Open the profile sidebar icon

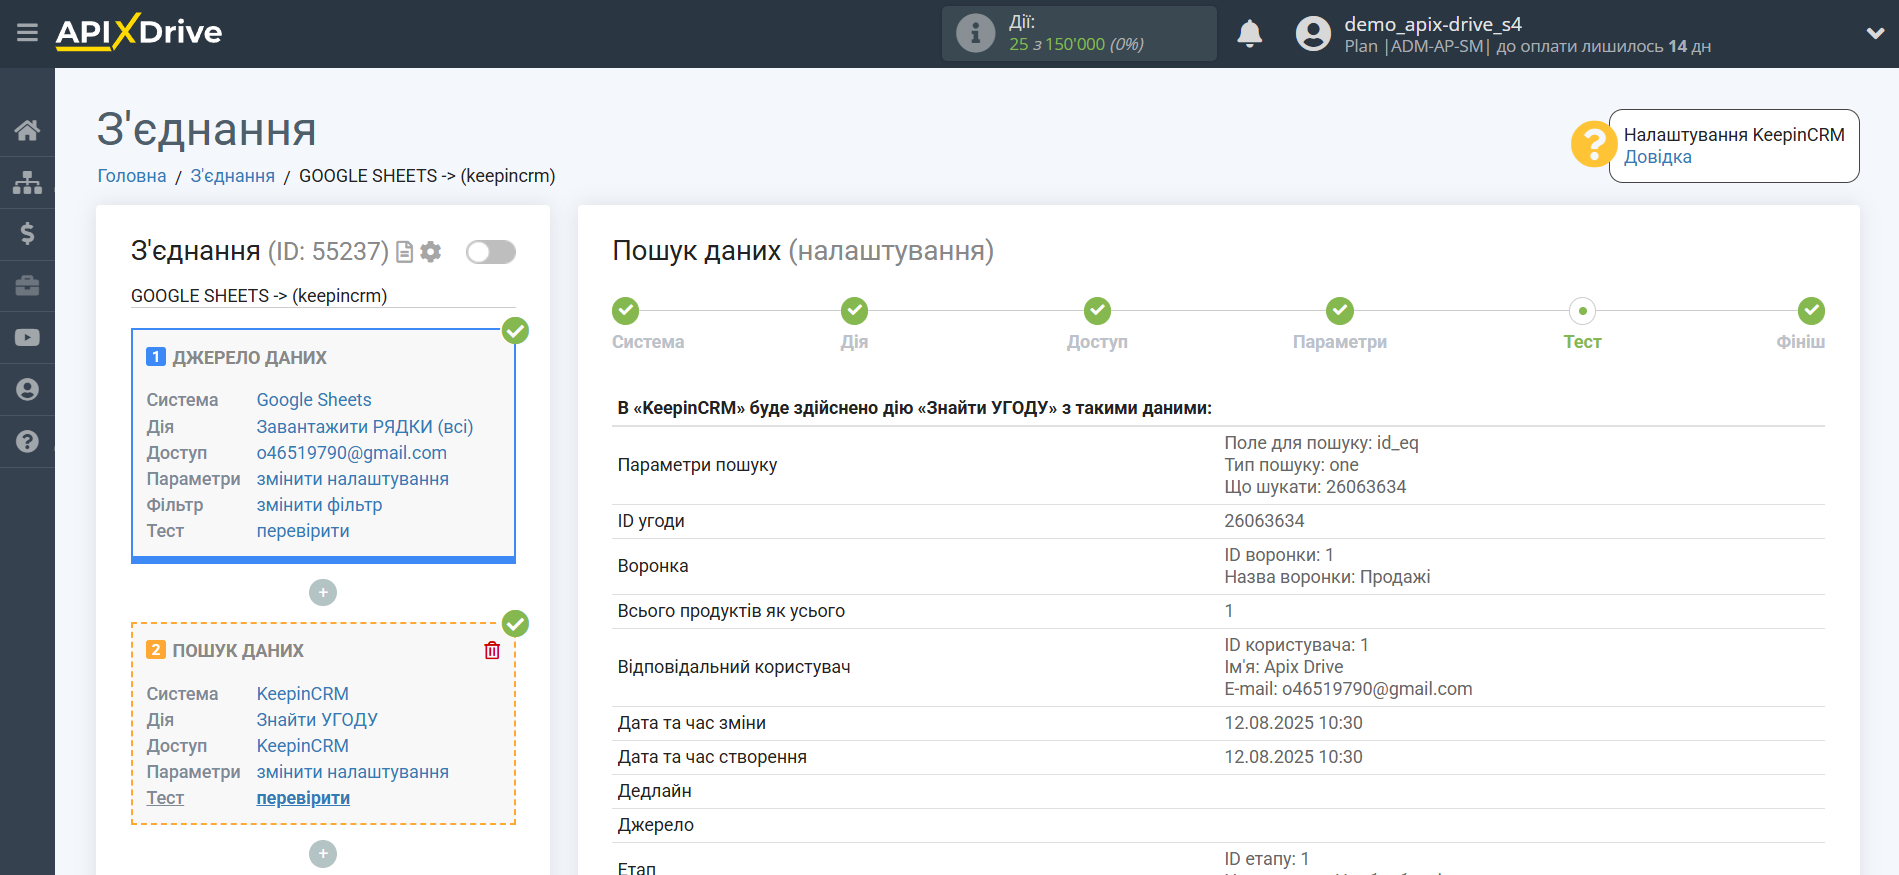point(27,390)
